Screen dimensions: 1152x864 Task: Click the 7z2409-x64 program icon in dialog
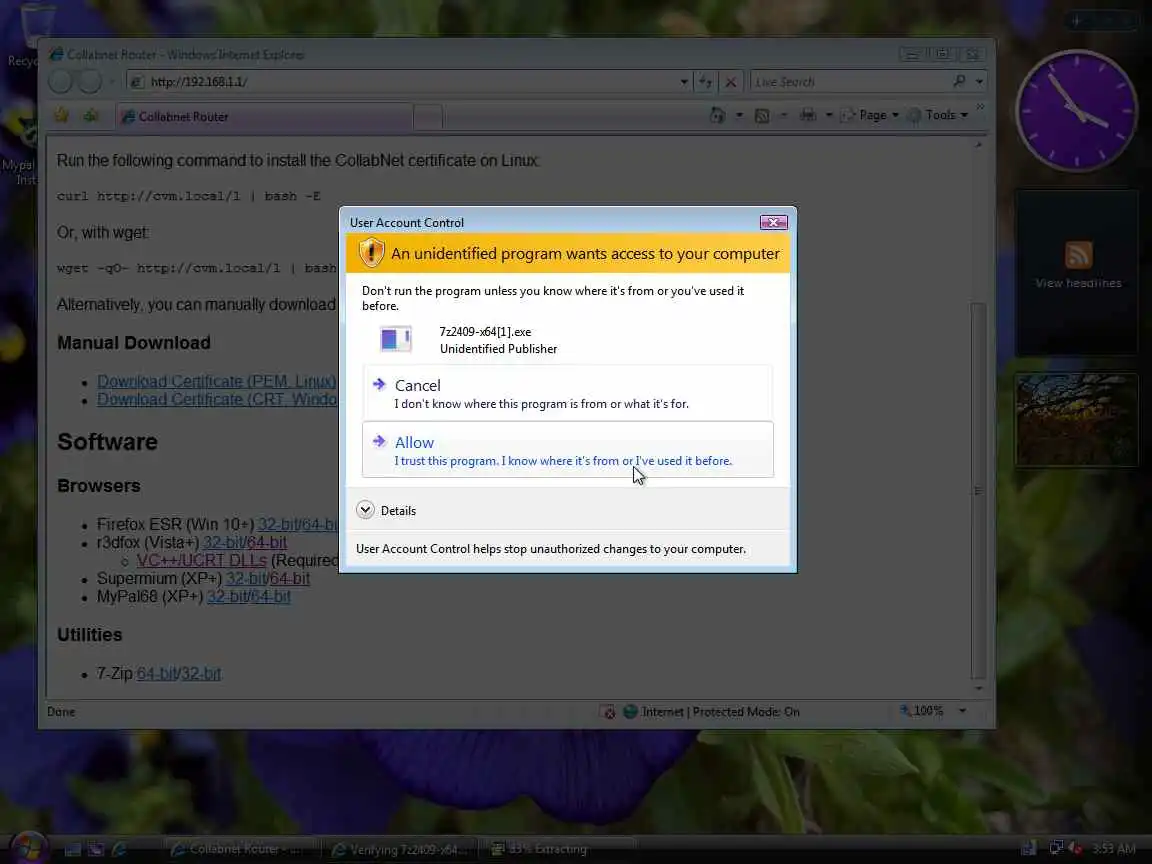point(395,339)
